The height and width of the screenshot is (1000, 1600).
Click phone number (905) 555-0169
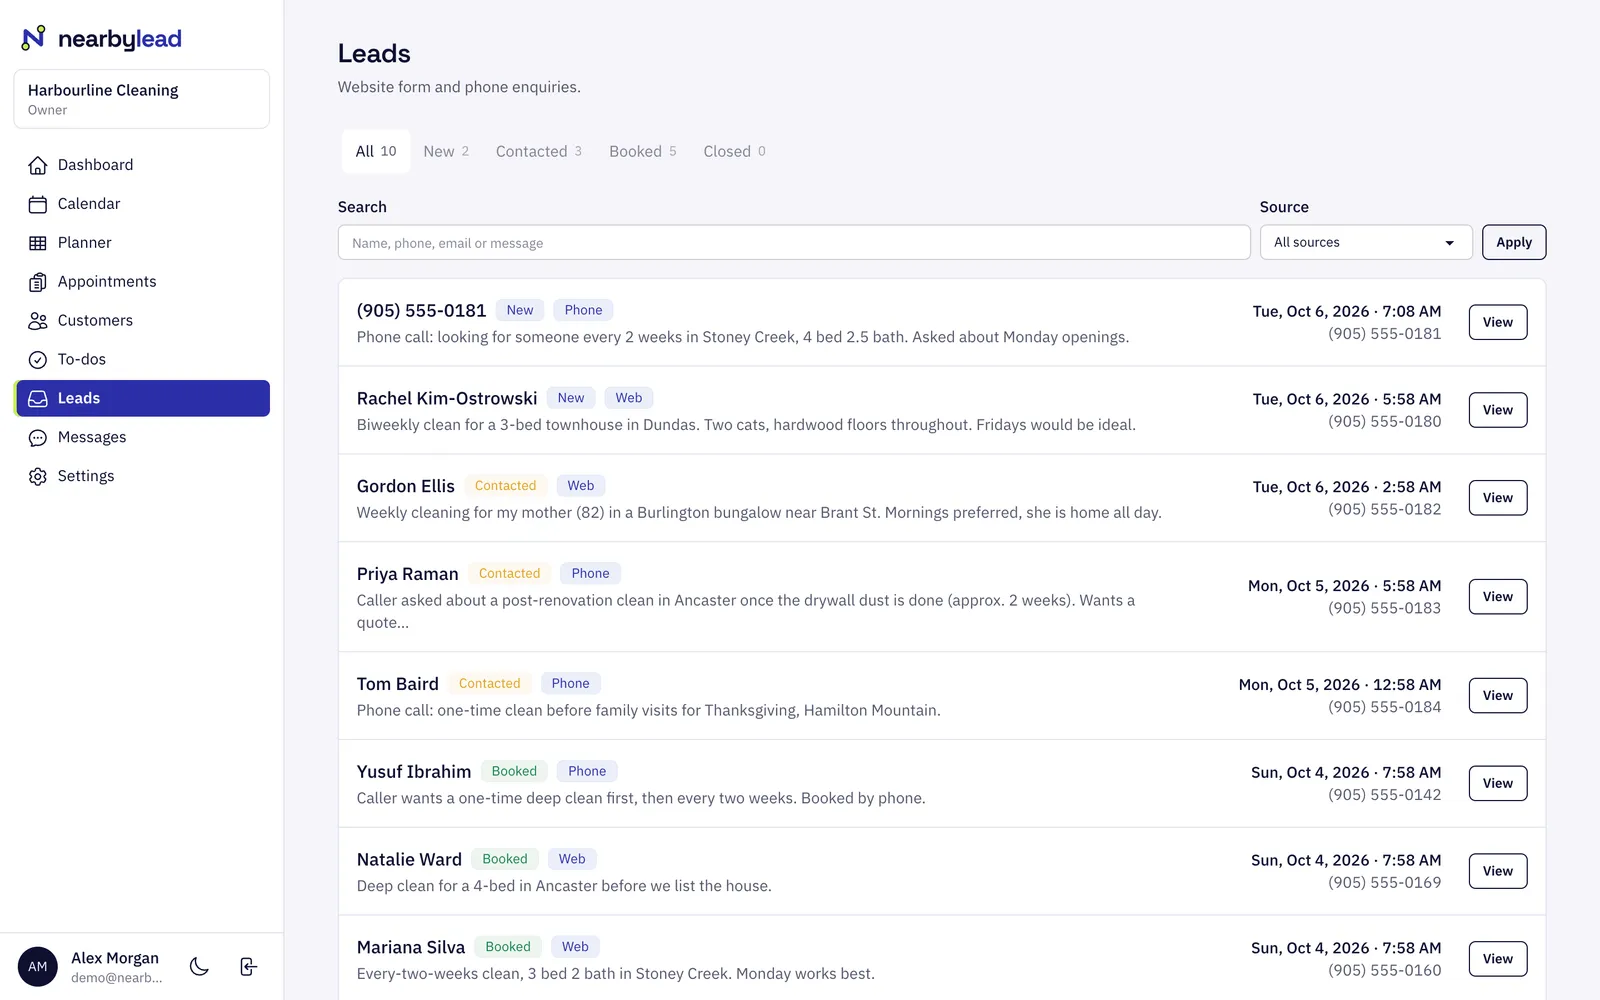pos(1385,883)
